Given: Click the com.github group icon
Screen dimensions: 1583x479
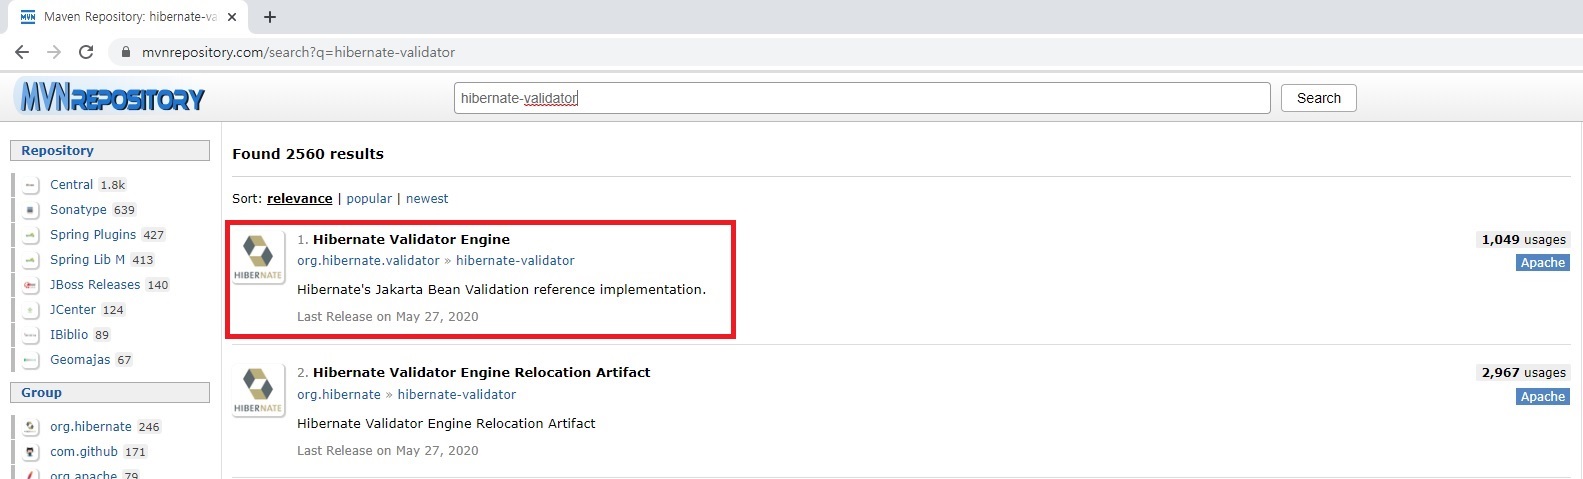Looking at the screenshot, I should [x=31, y=452].
